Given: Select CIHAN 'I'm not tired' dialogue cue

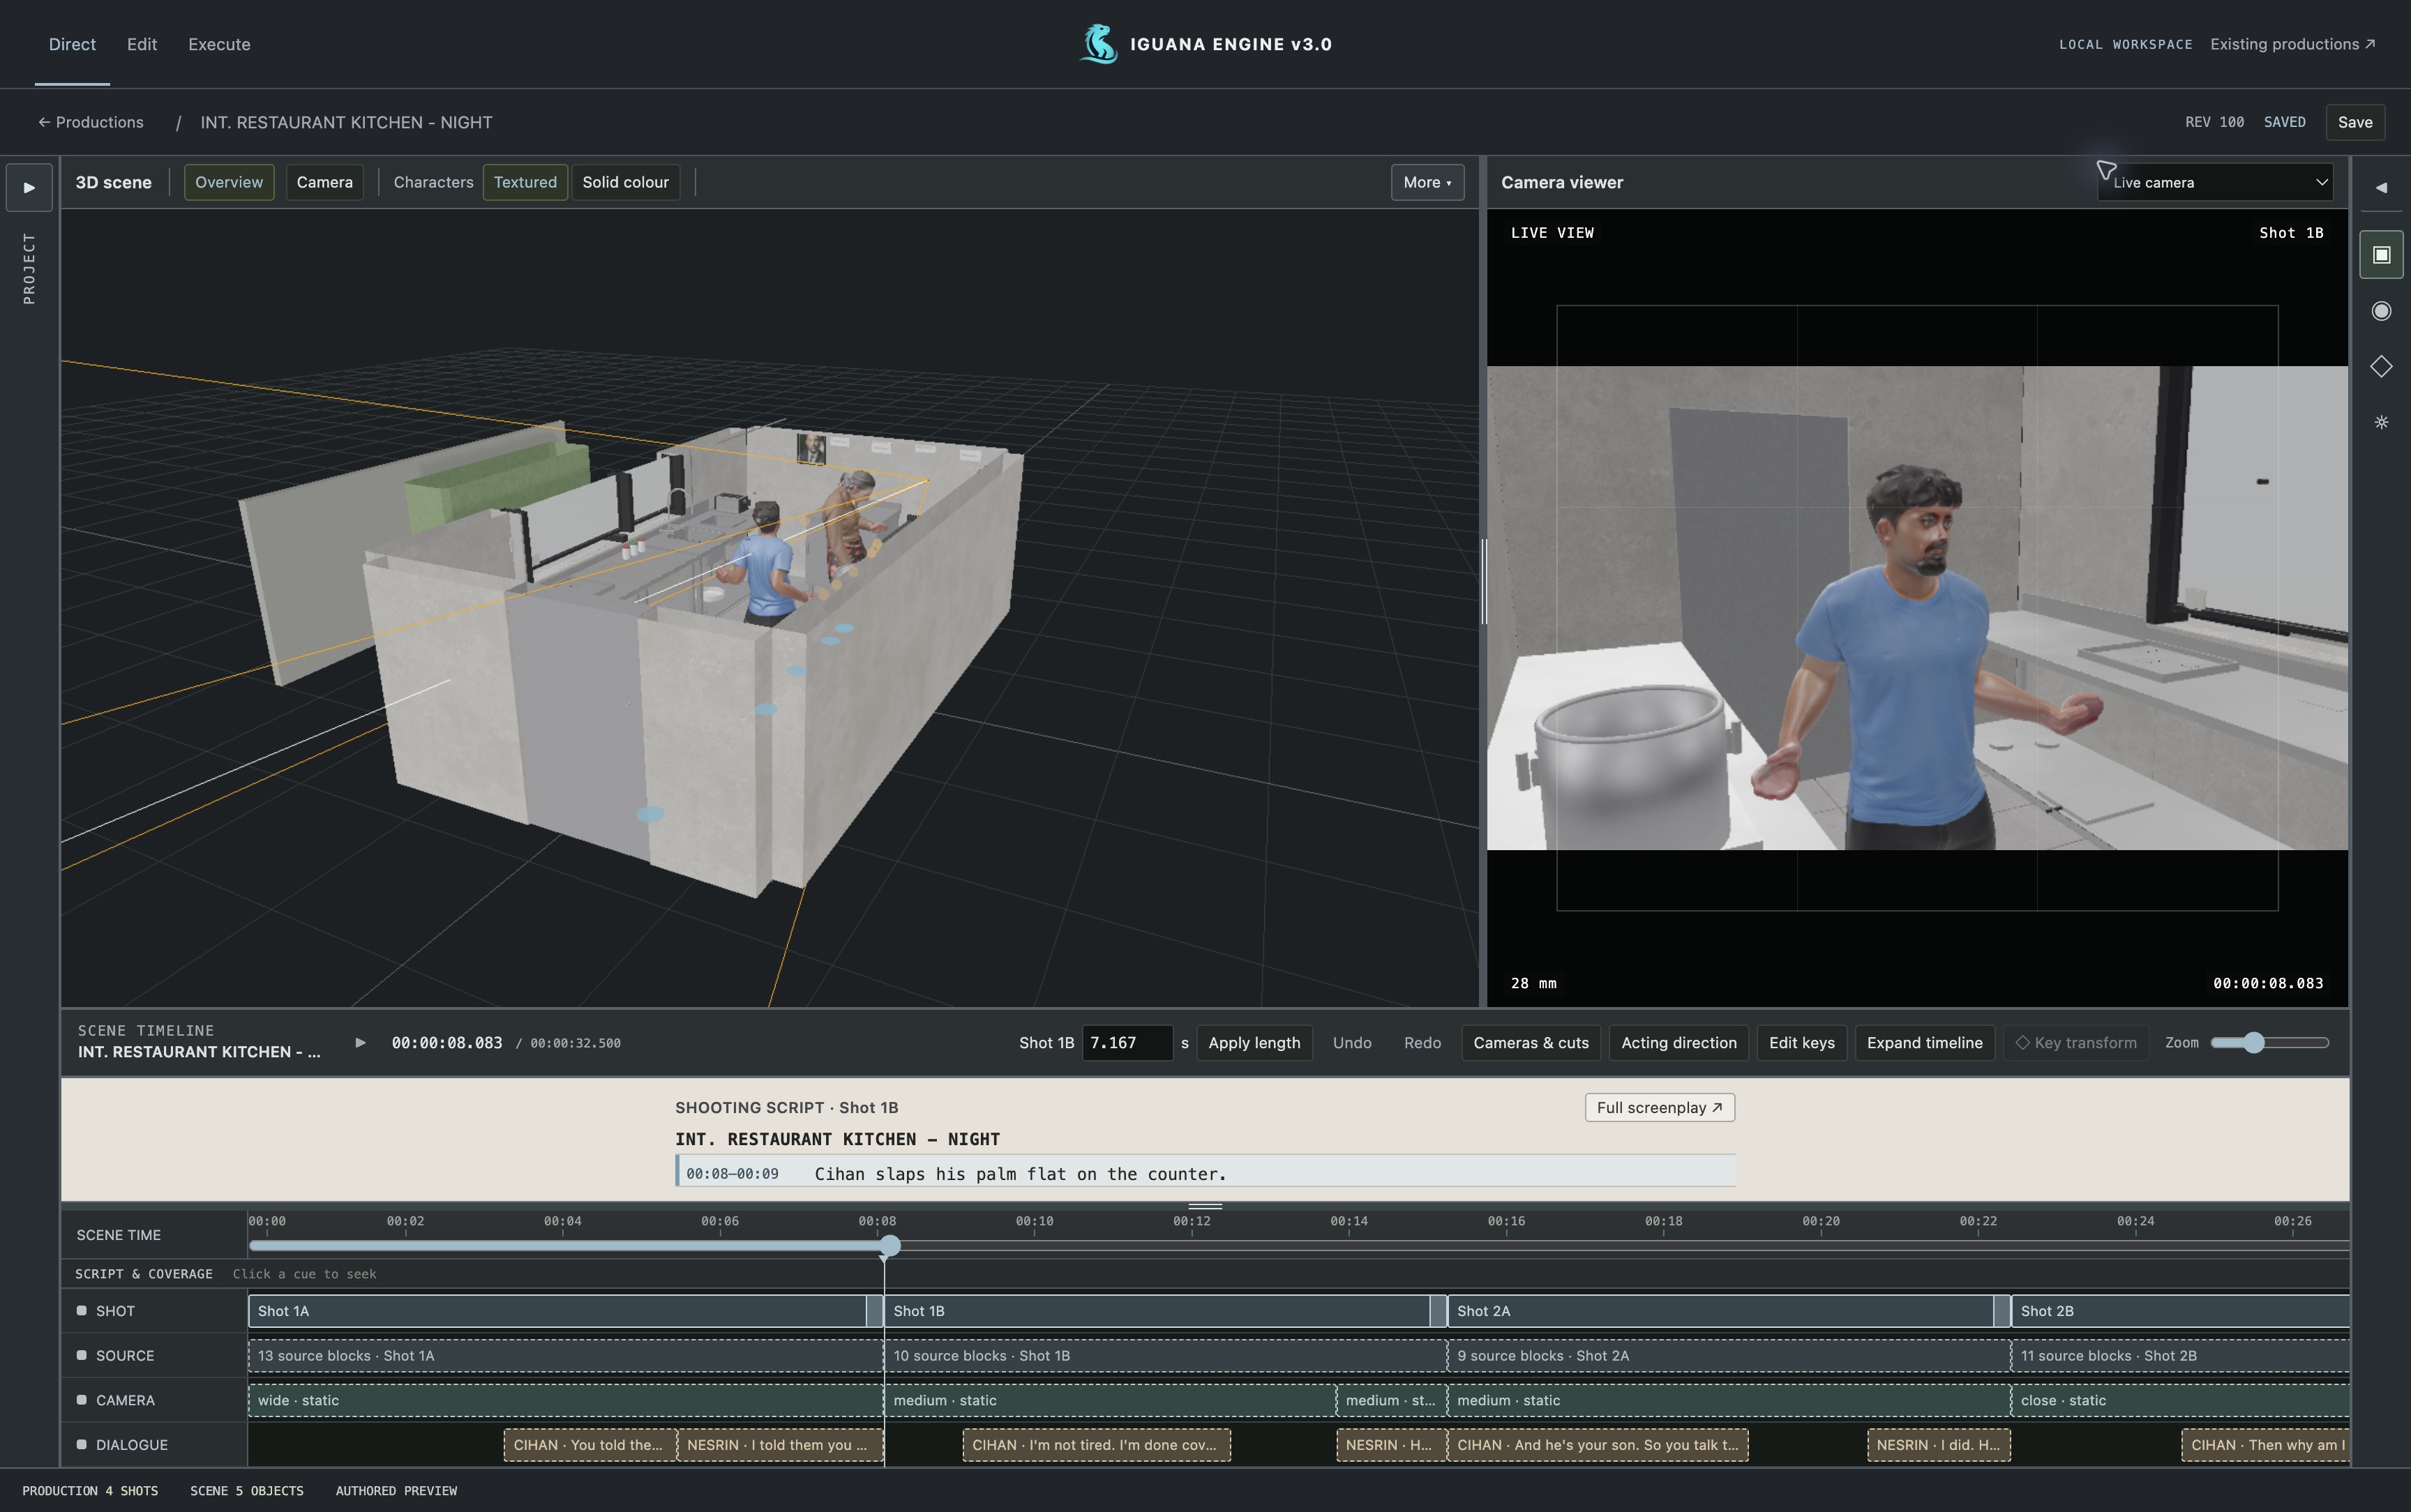Looking at the screenshot, I should tap(1096, 1444).
